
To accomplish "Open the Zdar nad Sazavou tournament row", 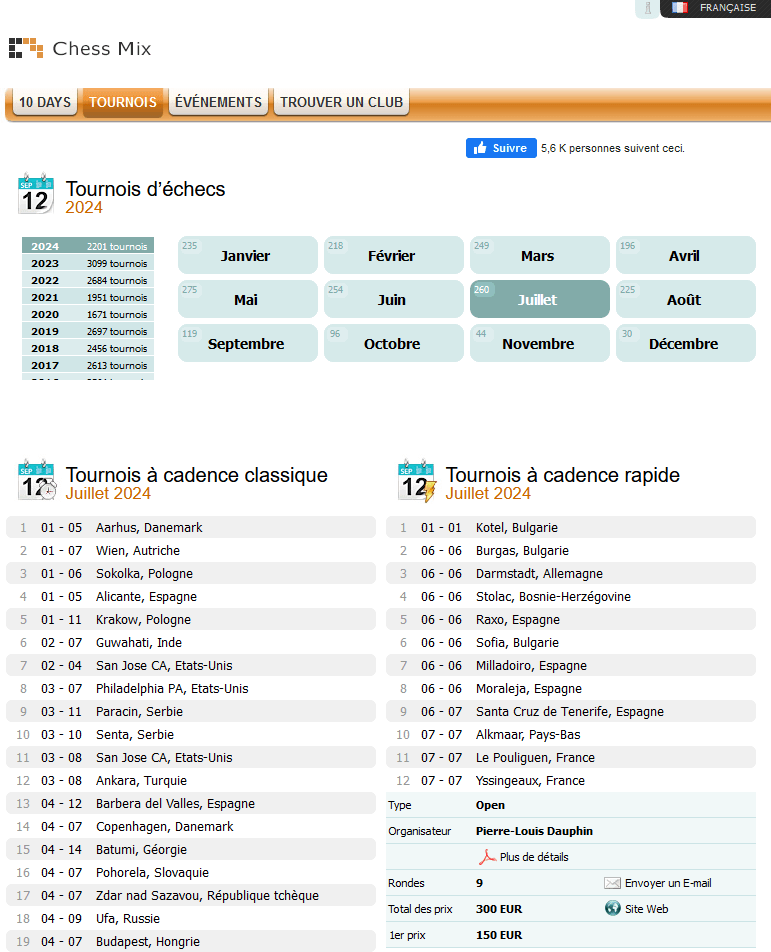I will [191, 896].
